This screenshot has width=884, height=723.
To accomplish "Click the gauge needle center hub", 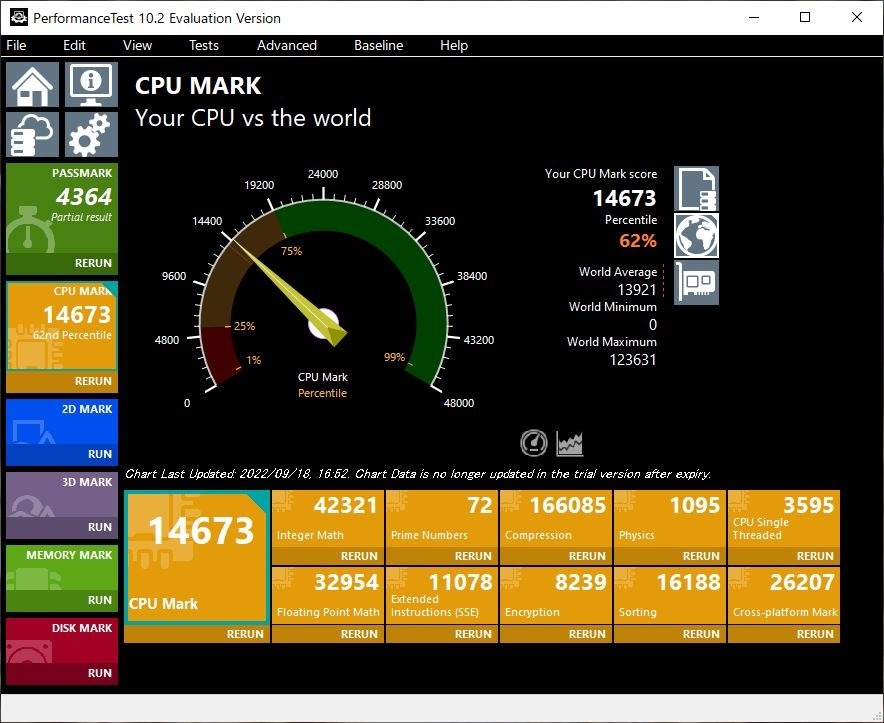I will [324, 324].
